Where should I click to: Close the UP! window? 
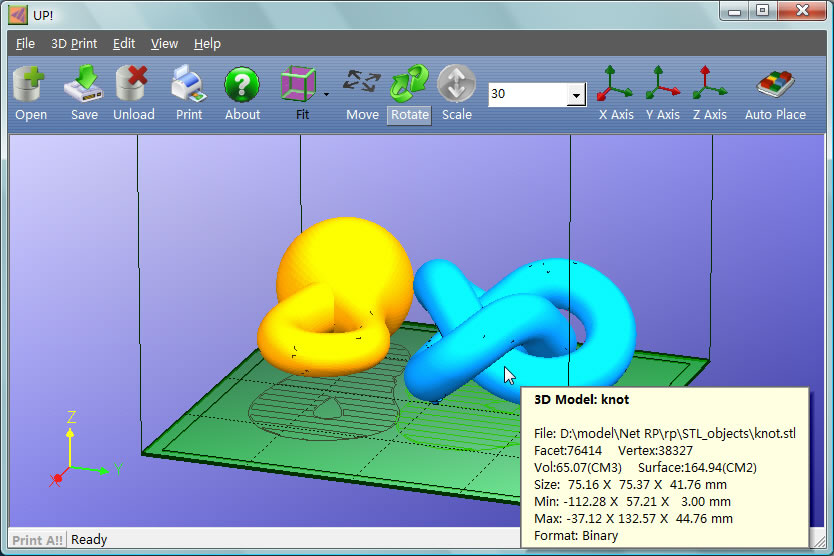pyautogui.click(x=802, y=11)
